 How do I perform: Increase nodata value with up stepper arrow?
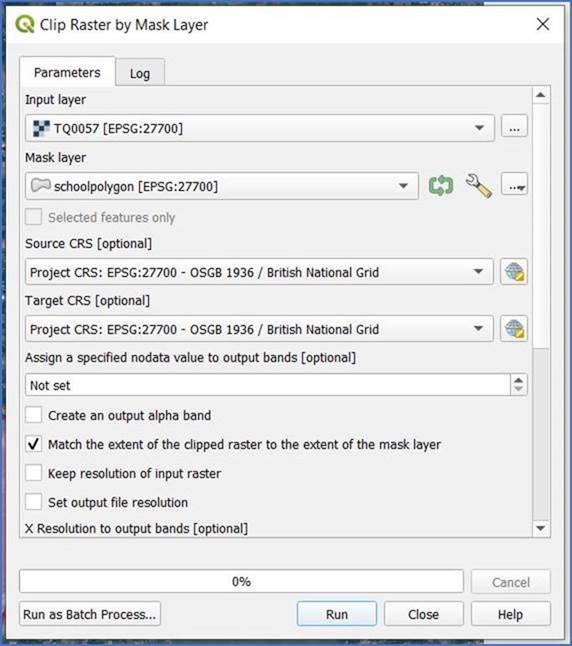tap(519, 379)
